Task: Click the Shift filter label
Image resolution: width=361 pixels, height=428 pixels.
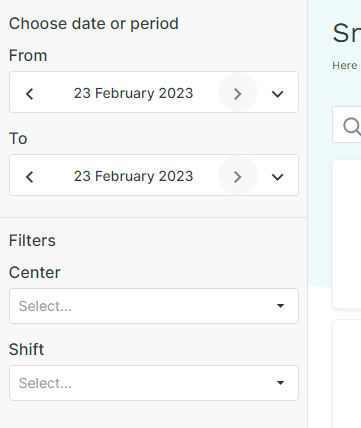Action: 26,349
